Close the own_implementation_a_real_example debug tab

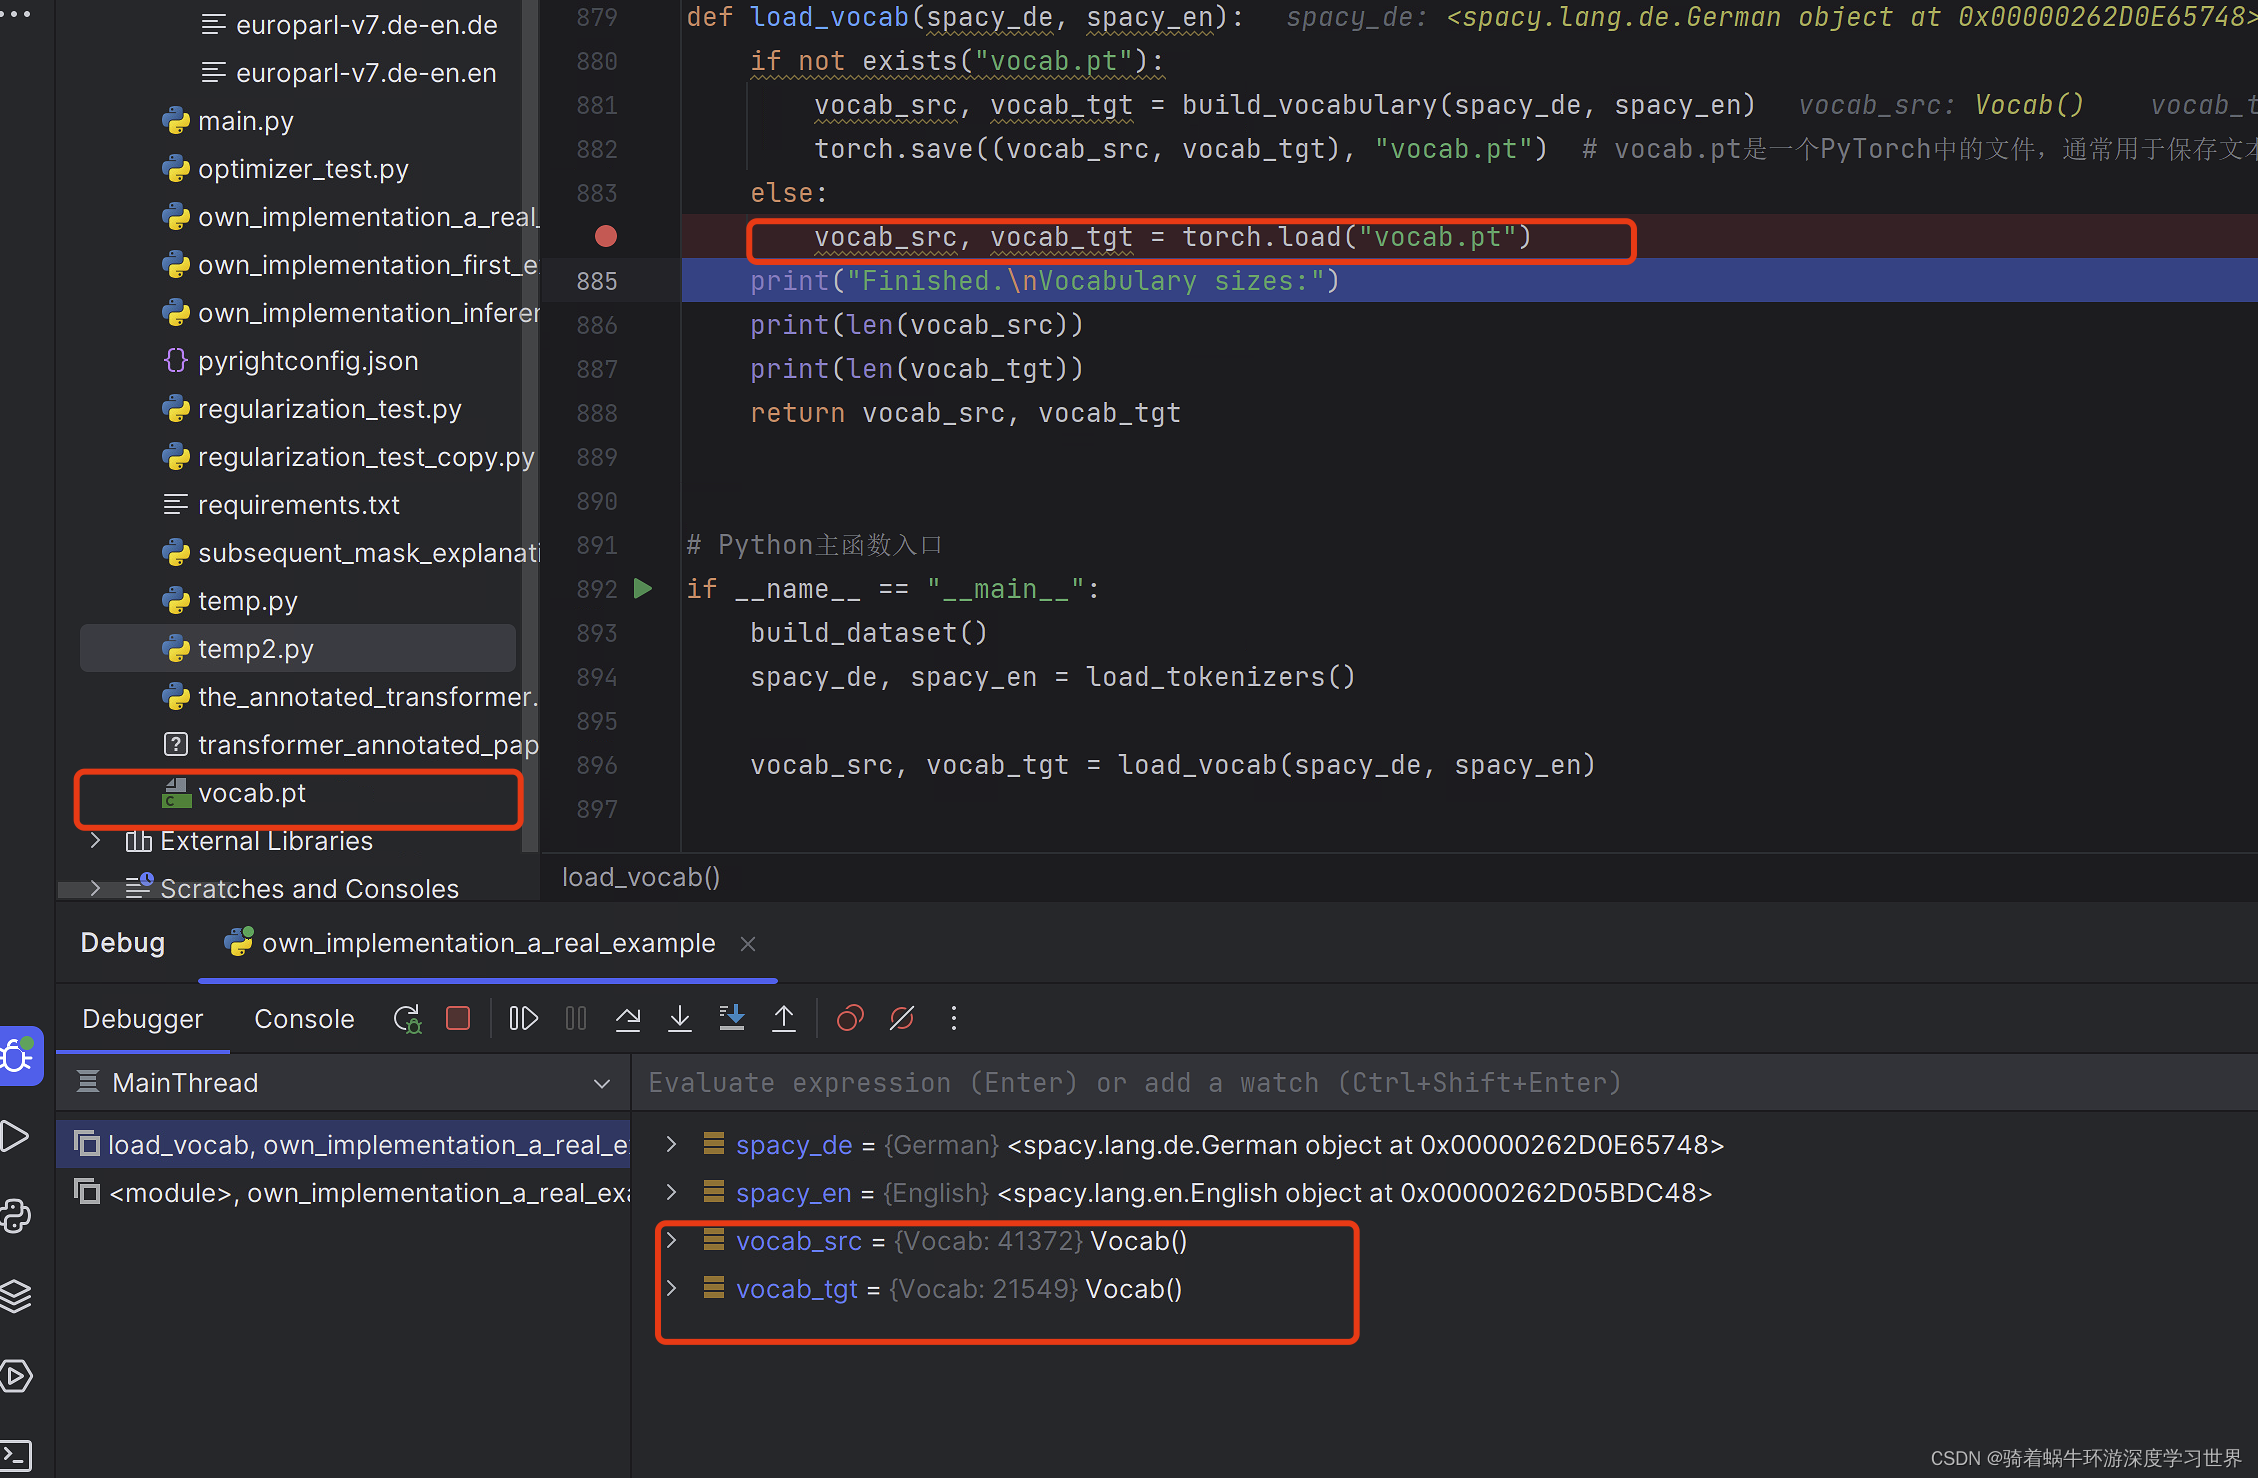pos(748,943)
